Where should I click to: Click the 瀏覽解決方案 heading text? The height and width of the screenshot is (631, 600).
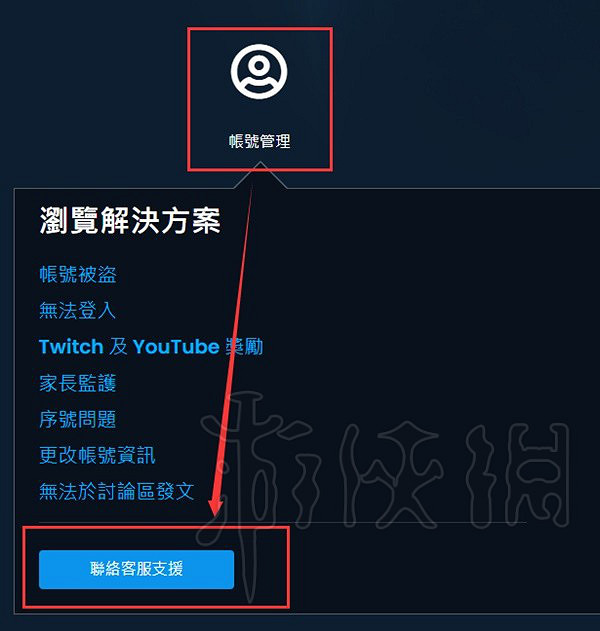tap(130, 221)
